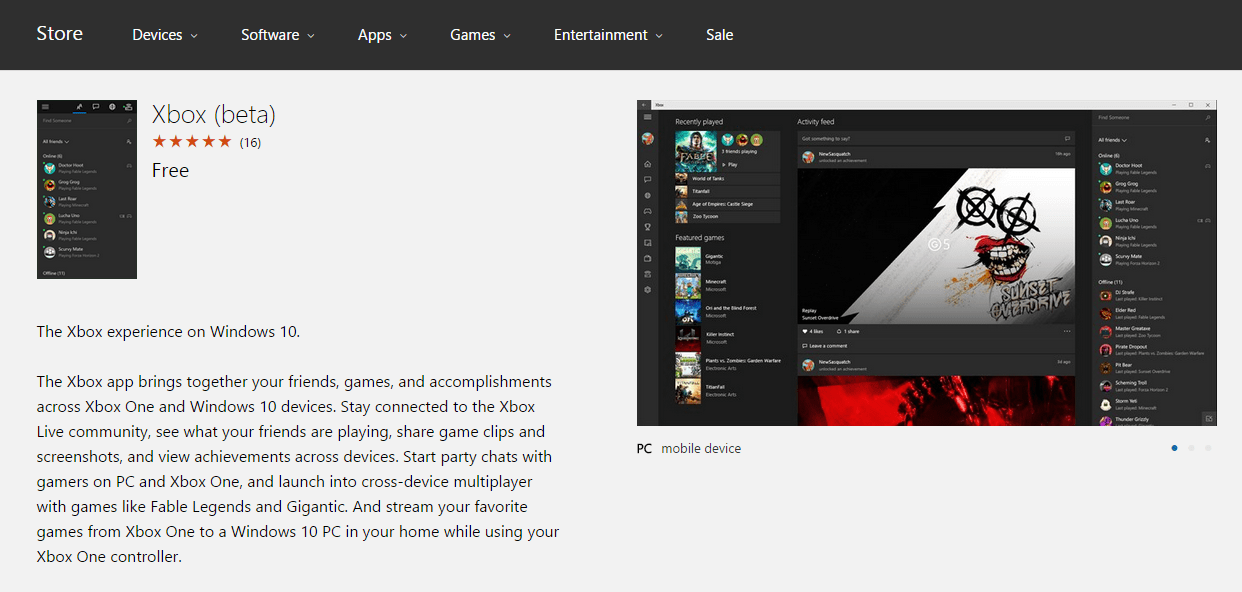Image resolution: width=1242 pixels, height=592 pixels.
Task: Click 'The Xbox experience on Windows 10.' text
Action: 168,332
